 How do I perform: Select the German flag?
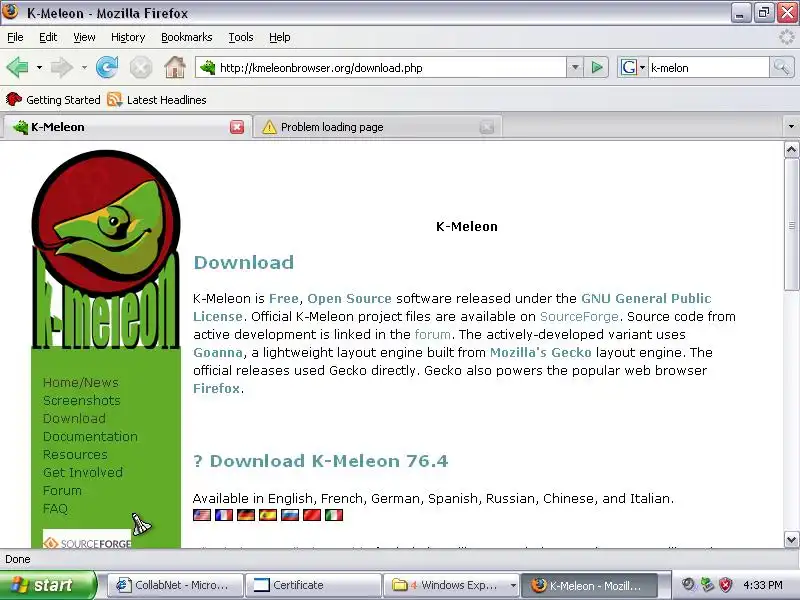pyautogui.click(x=246, y=515)
